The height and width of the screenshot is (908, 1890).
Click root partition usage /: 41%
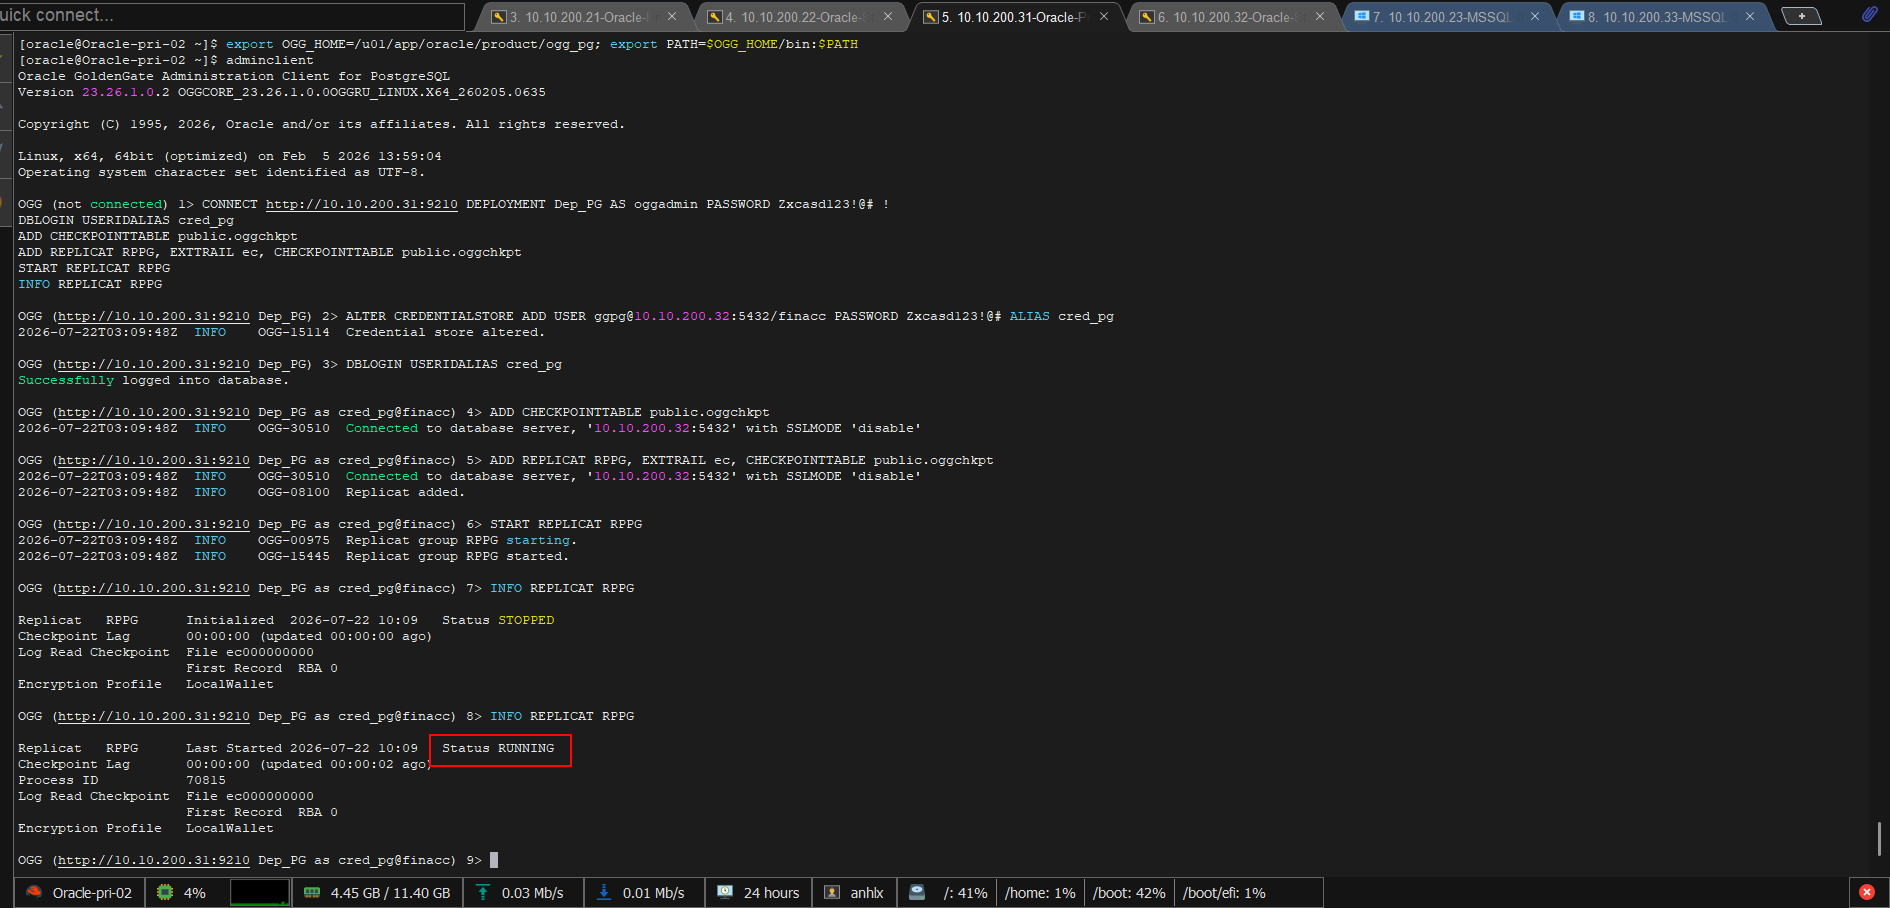965,893
